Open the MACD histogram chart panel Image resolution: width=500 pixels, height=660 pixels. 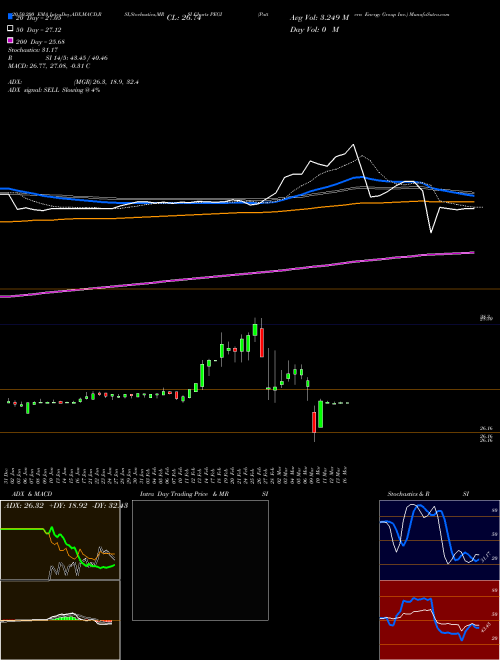point(60,620)
